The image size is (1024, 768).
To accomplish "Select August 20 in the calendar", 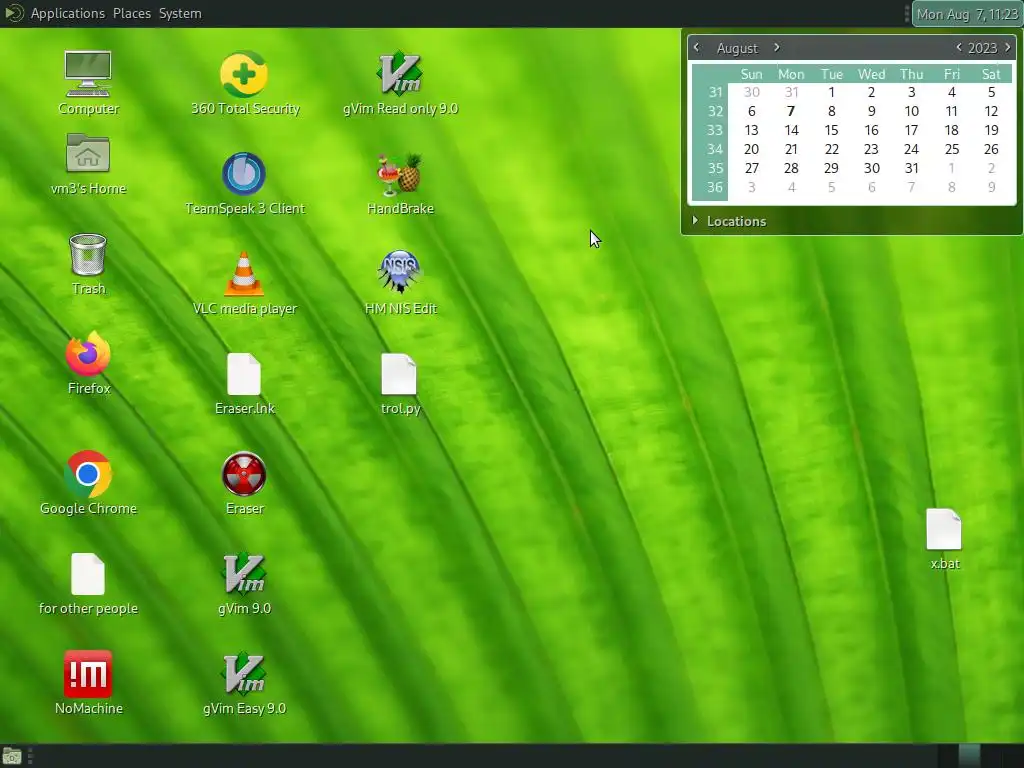I will pyautogui.click(x=752, y=149).
